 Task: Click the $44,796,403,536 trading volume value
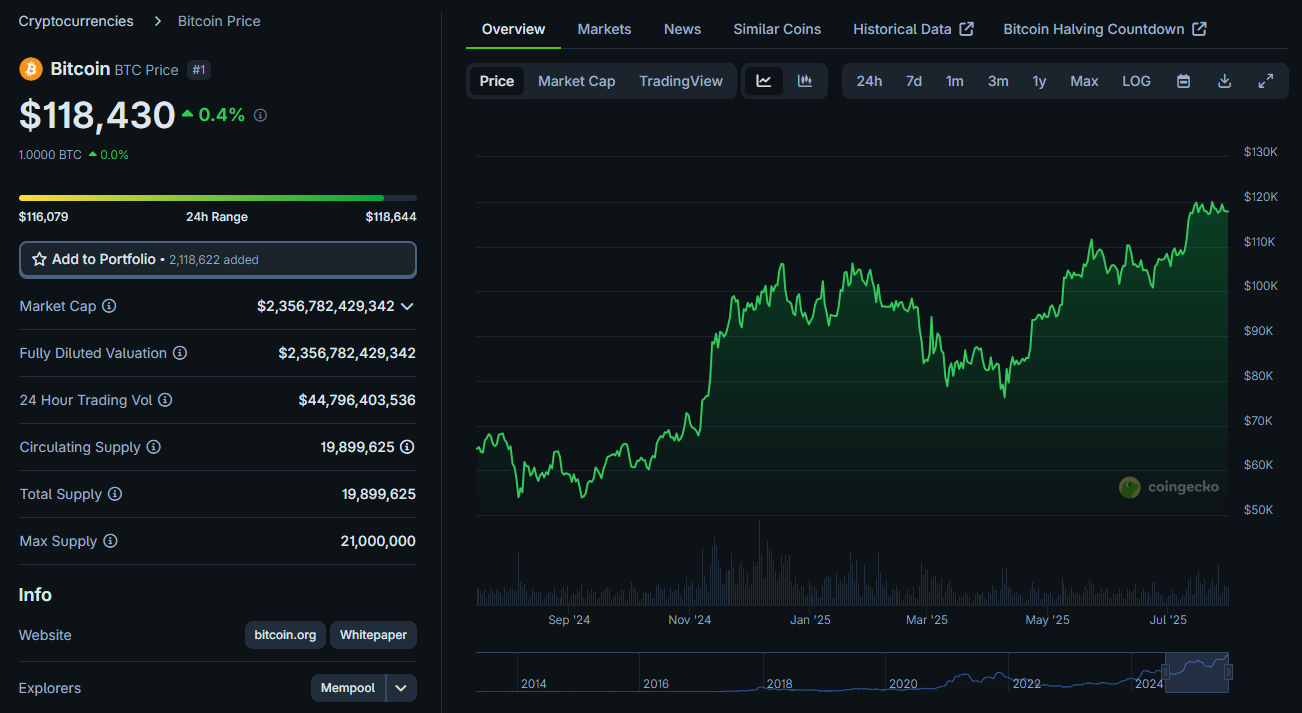(x=357, y=400)
